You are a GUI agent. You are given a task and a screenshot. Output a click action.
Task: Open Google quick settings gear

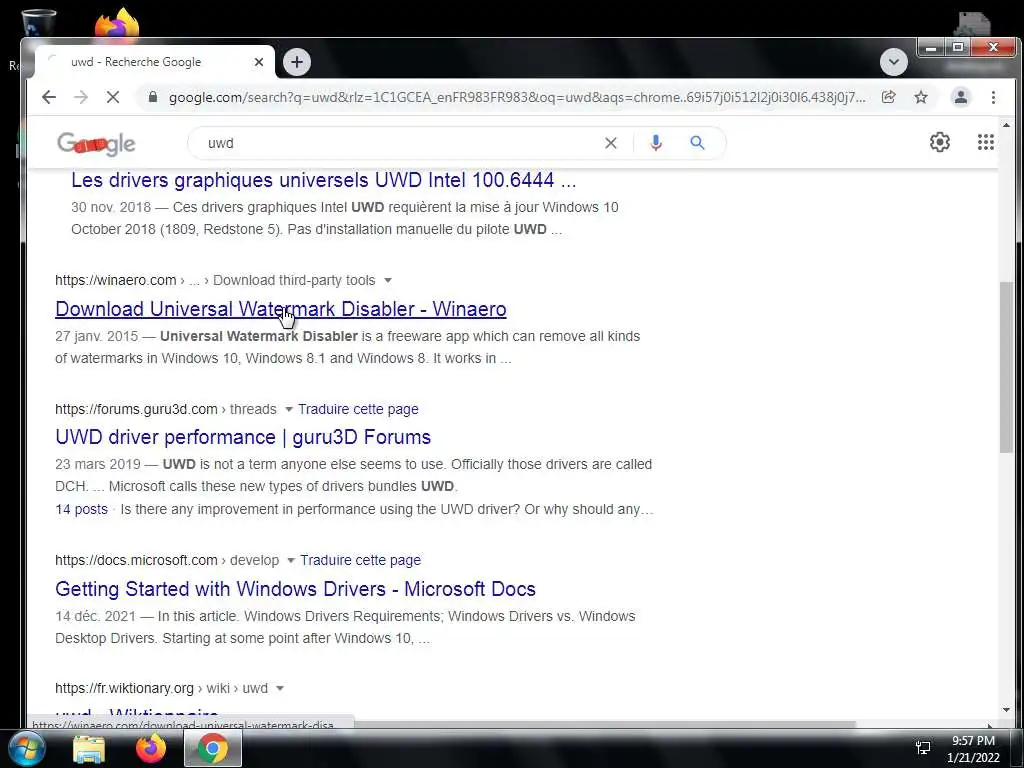tap(940, 142)
